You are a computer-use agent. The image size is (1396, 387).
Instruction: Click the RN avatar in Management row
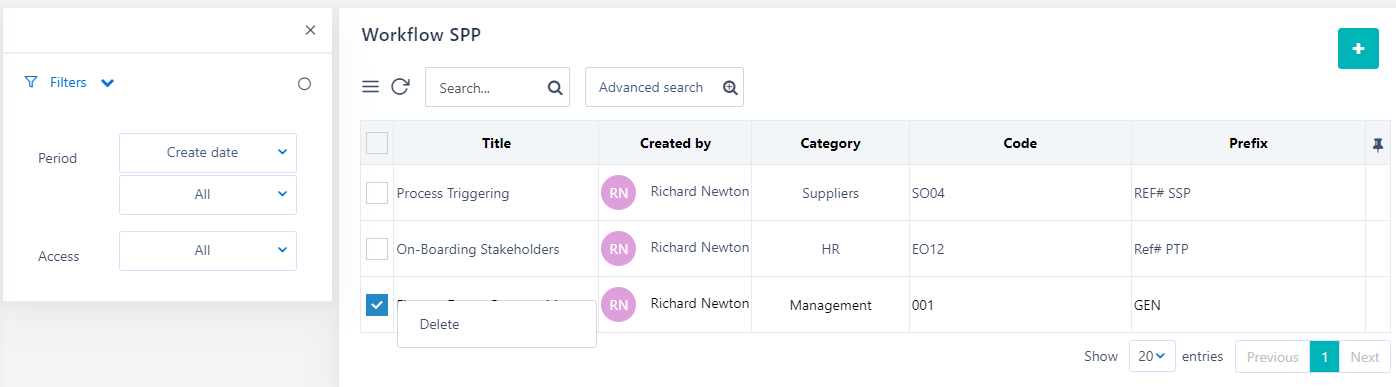[618, 305]
